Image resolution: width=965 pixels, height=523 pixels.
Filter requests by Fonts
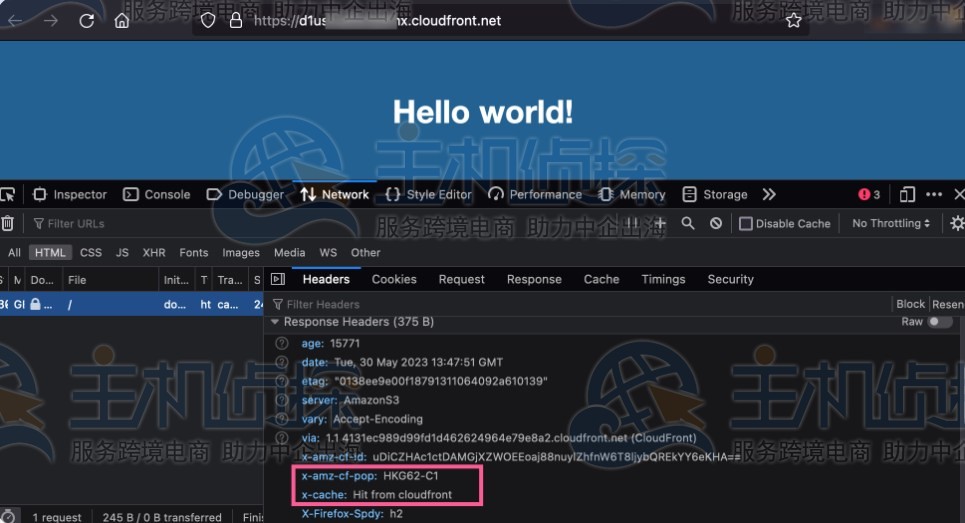(193, 252)
